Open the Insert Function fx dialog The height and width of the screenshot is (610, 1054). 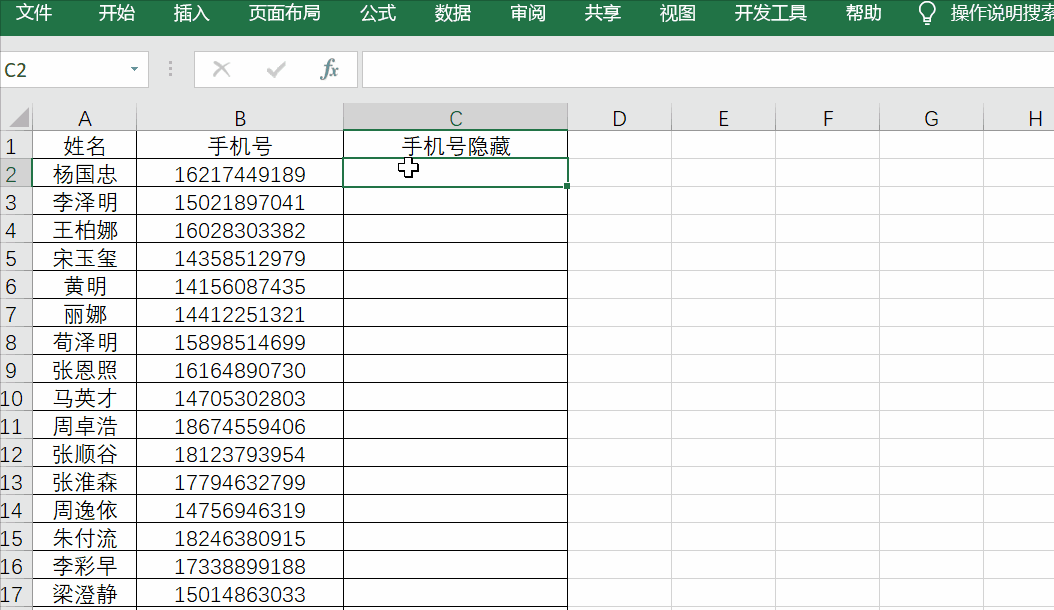[x=329, y=69]
